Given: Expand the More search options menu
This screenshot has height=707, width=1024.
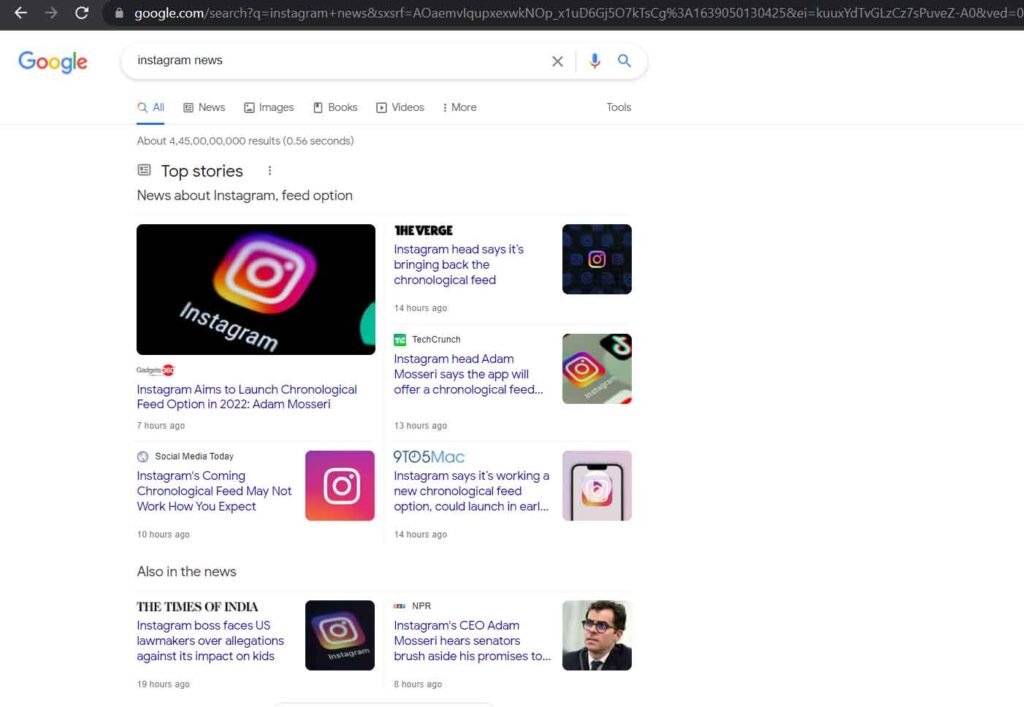Looking at the screenshot, I should click(x=460, y=108).
